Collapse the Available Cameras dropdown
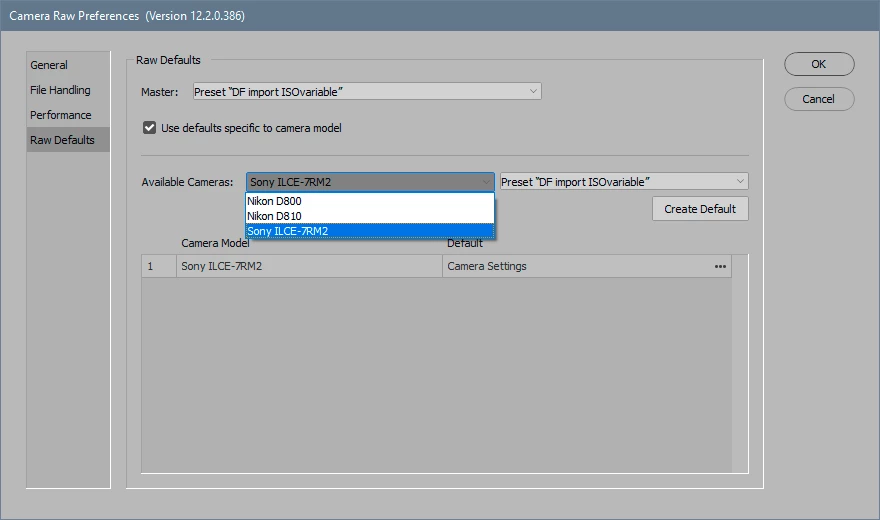 pos(370,182)
